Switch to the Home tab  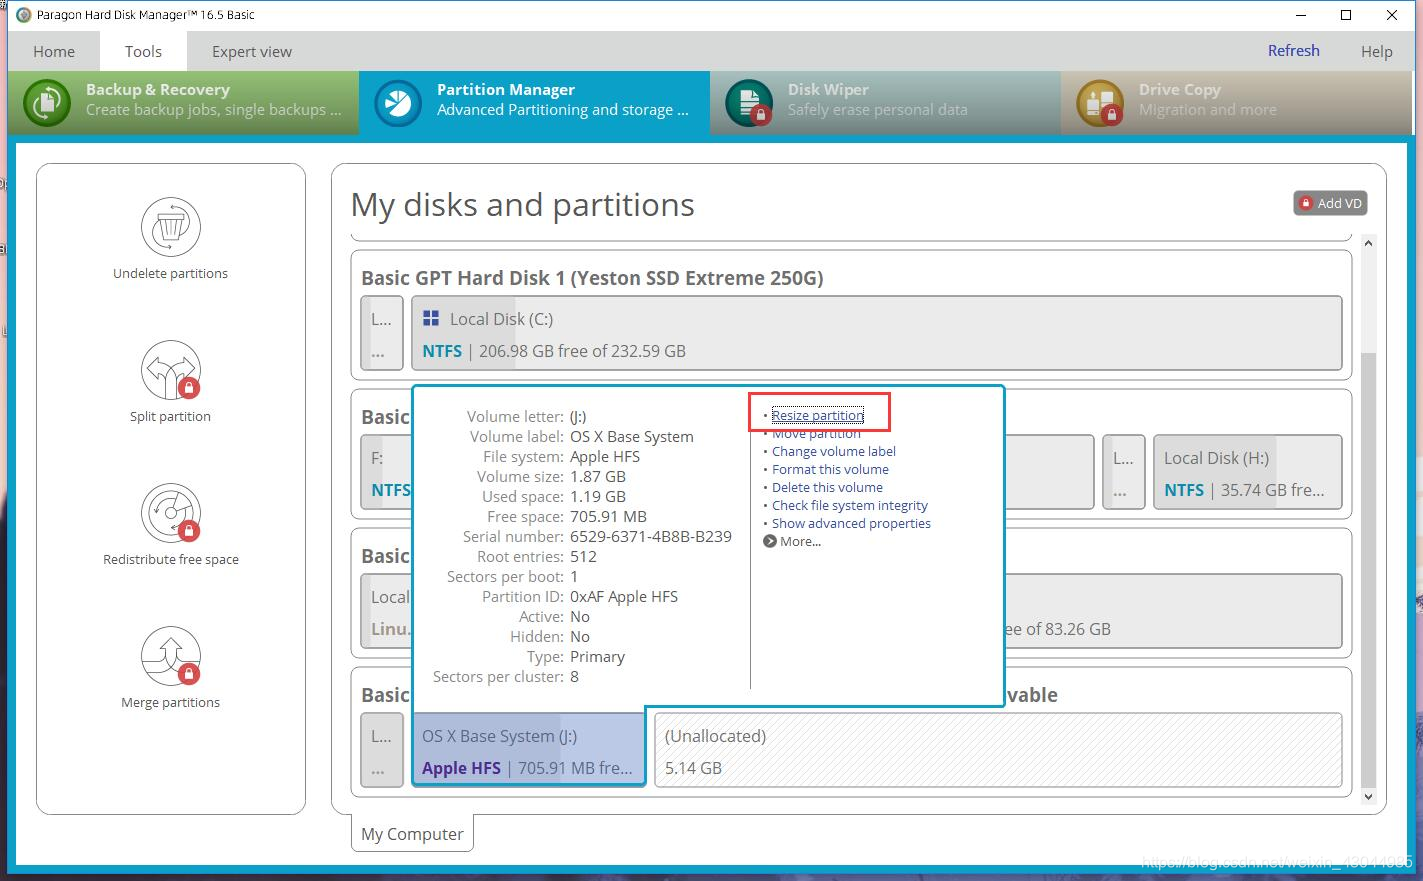point(54,51)
